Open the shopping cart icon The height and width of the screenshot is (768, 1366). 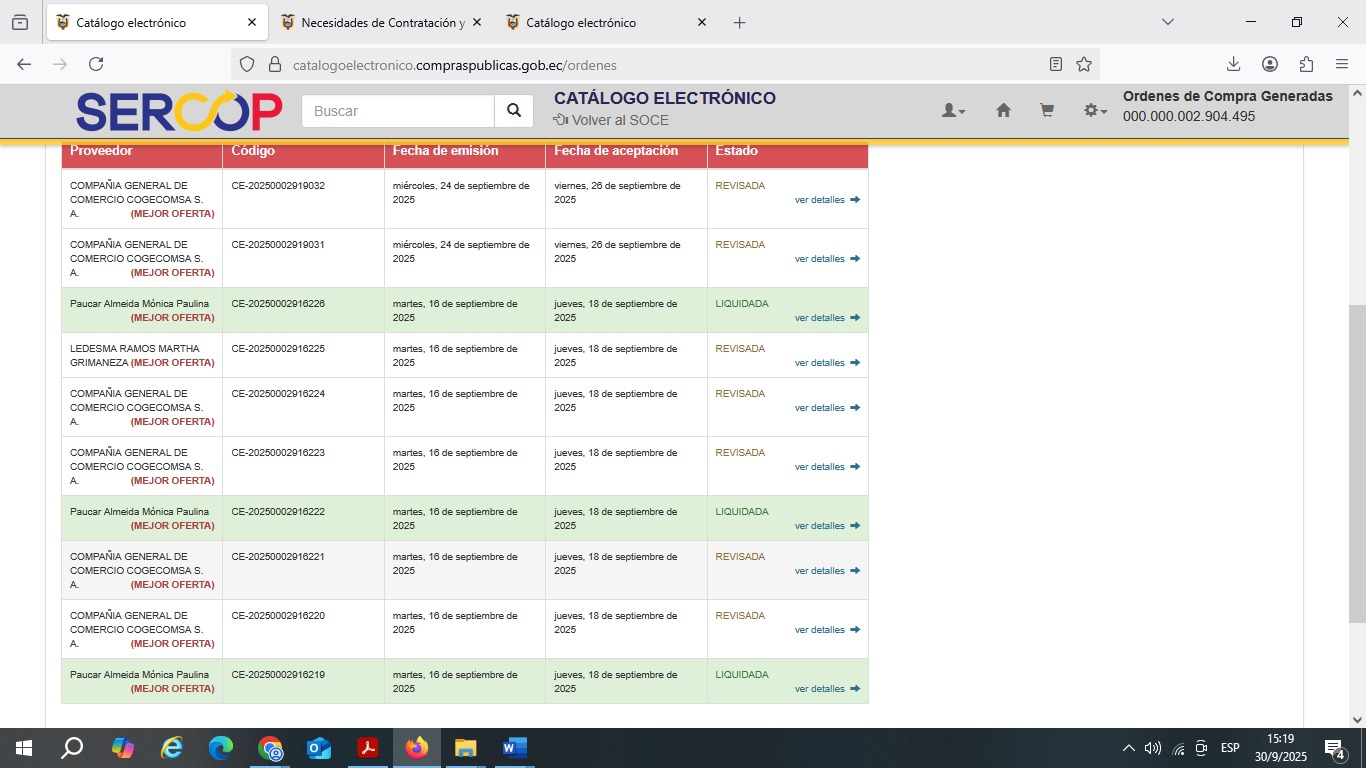(x=1047, y=111)
